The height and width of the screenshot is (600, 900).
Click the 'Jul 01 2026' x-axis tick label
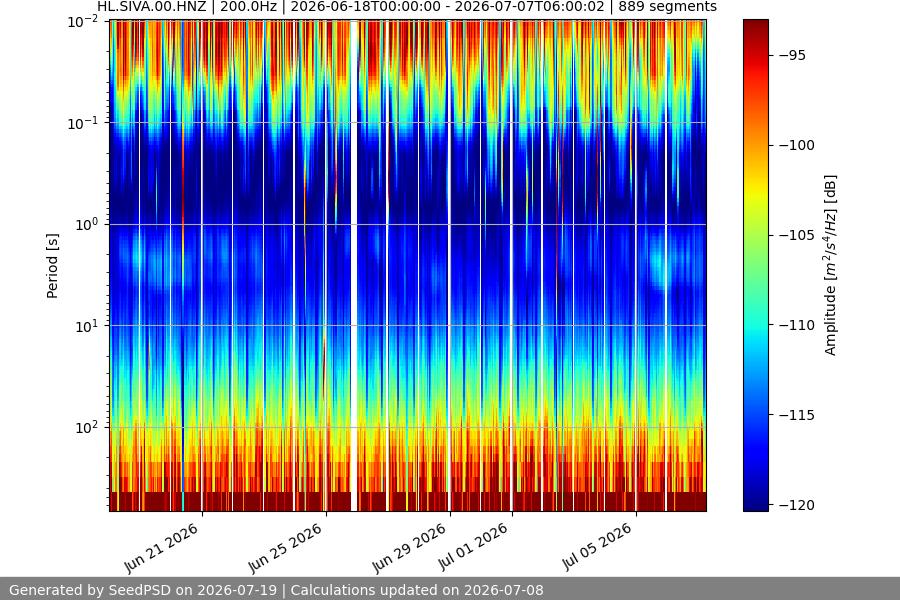click(x=474, y=546)
